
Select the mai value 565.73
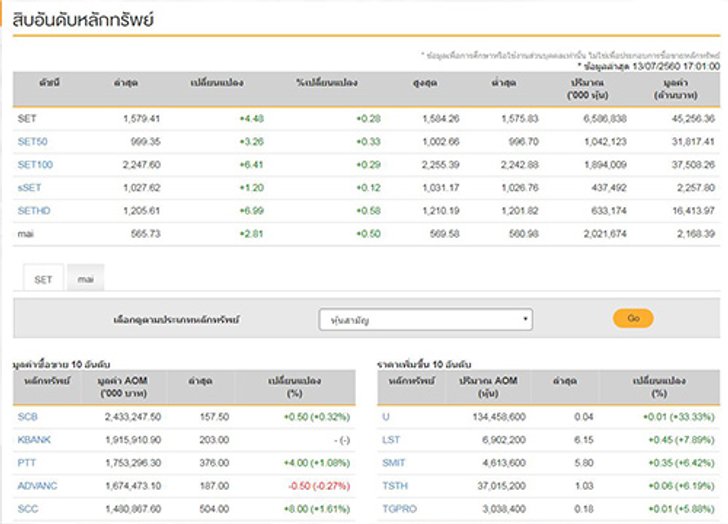(x=146, y=234)
